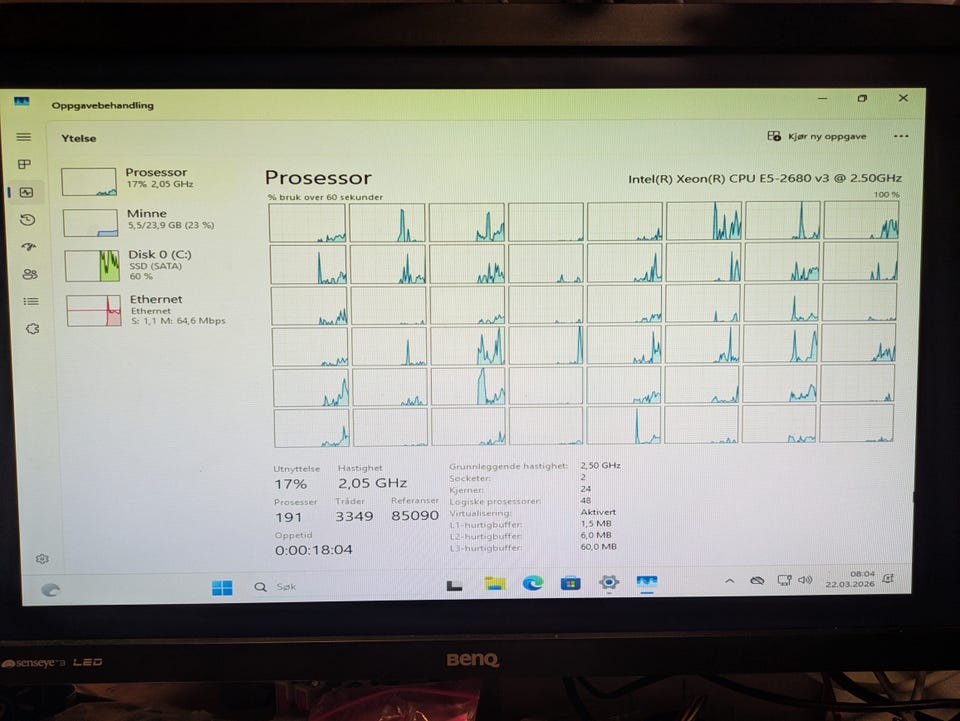This screenshot has width=960, height=721.
Task: Click the Logiske prosessorer value 48
Action: [586, 500]
